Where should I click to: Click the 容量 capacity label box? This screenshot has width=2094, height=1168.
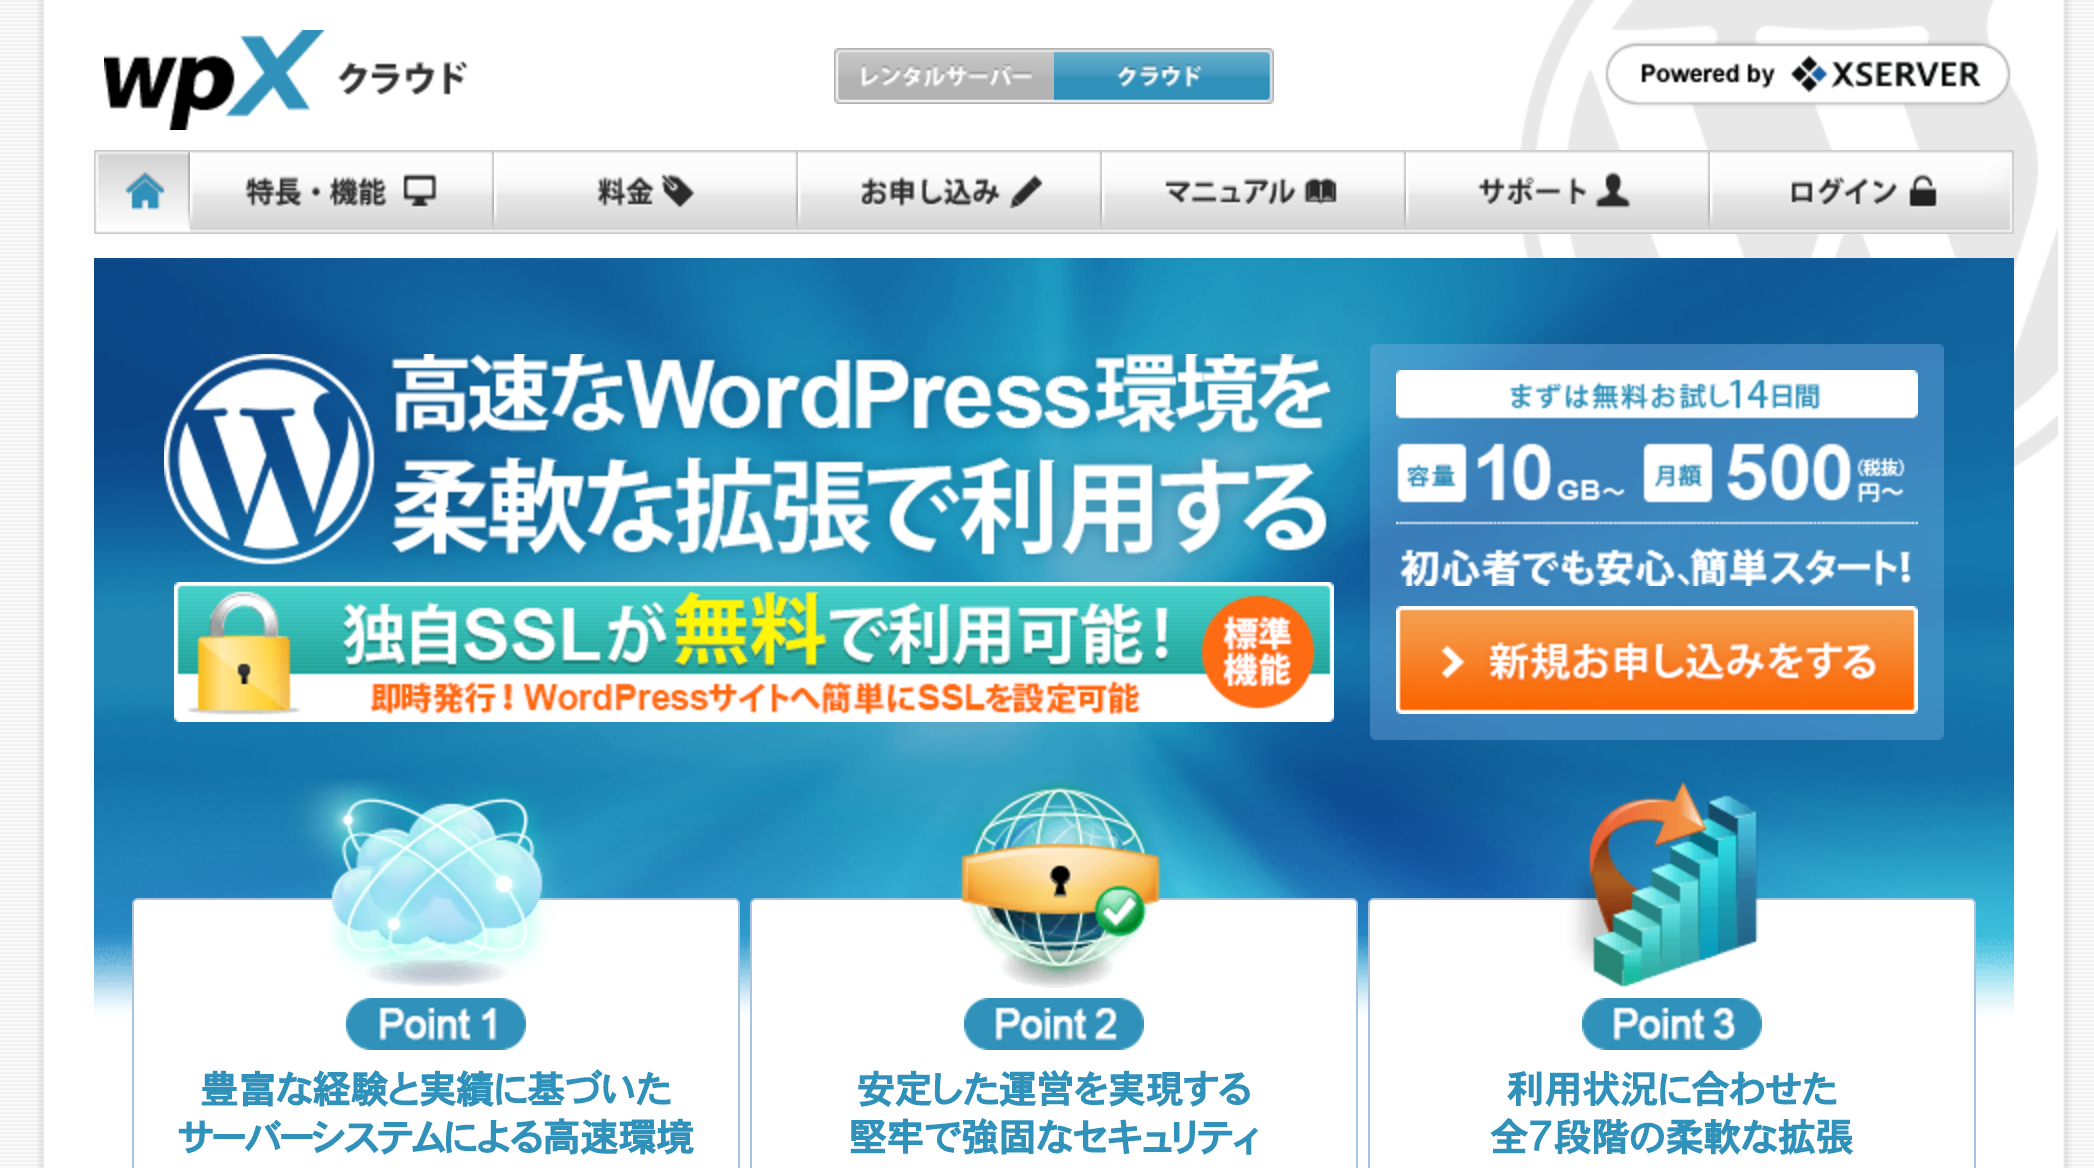1431,474
